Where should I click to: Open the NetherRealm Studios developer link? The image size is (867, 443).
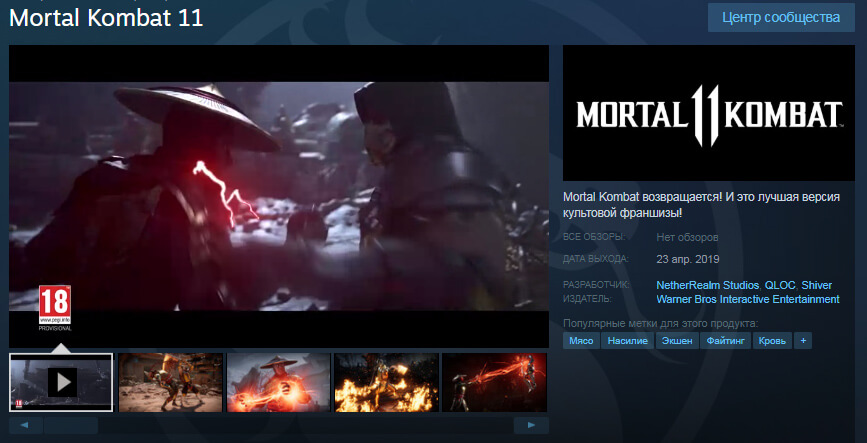[708, 285]
